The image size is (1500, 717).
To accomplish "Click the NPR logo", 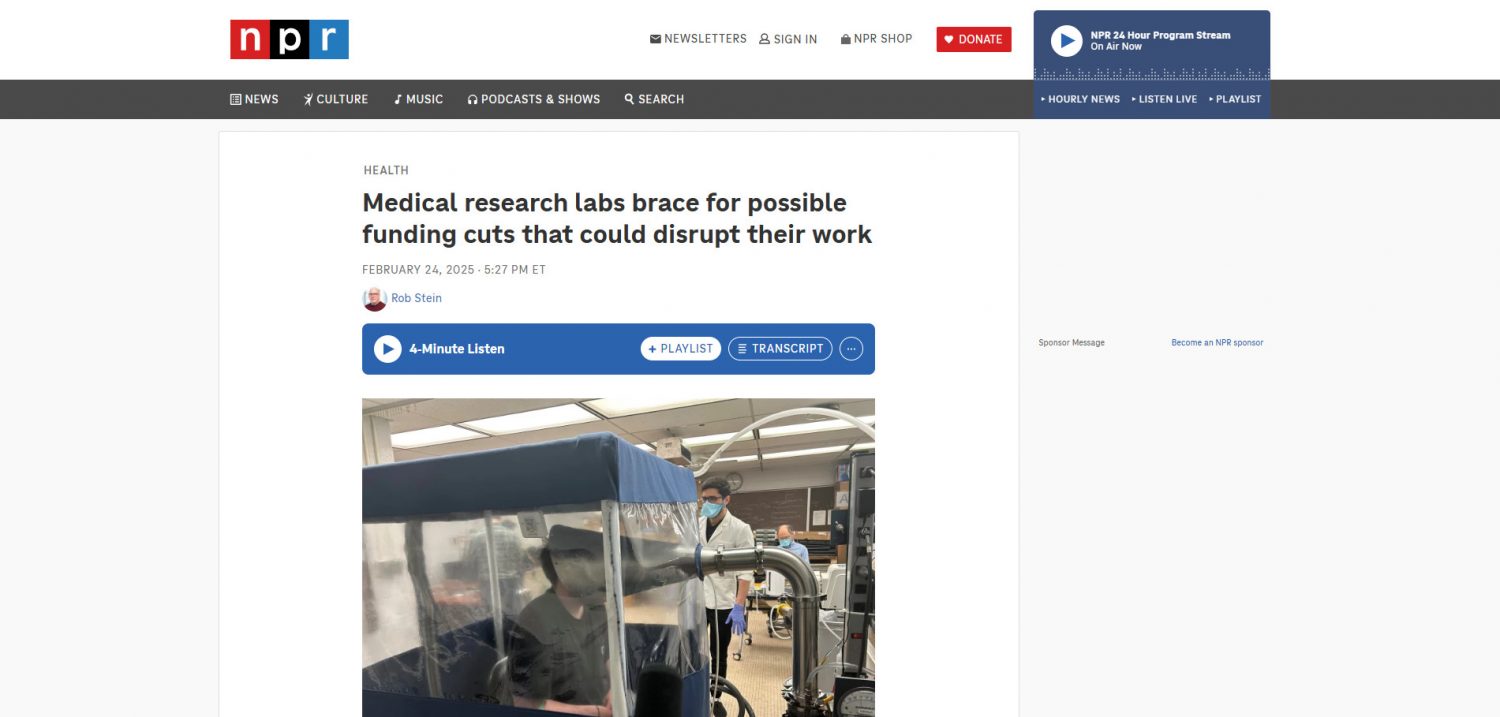I will (x=289, y=39).
